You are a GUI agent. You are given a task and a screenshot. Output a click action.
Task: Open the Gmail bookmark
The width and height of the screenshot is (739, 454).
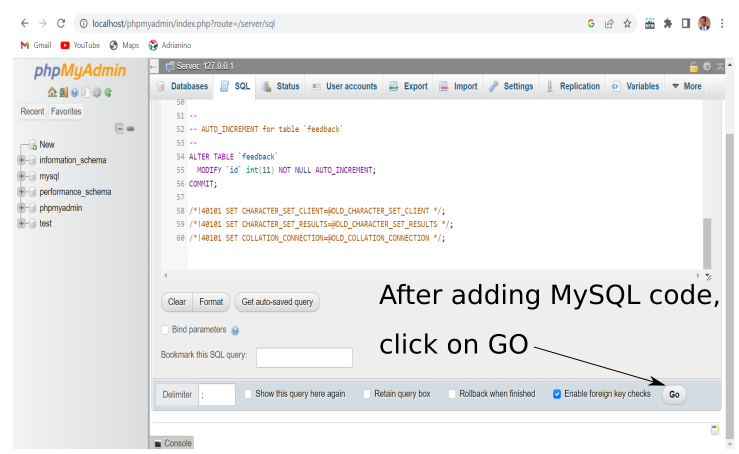pyautogui.click(x=36, y=45)
